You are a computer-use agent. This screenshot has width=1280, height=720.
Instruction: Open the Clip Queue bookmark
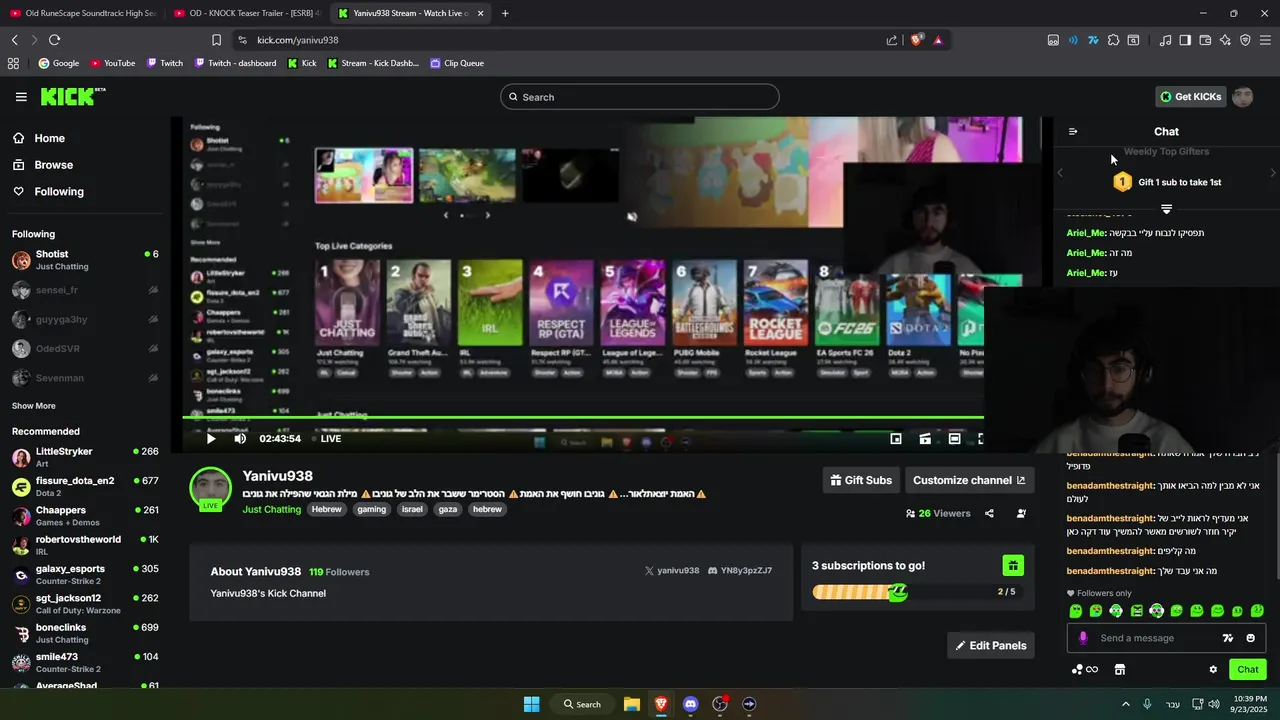457,63
